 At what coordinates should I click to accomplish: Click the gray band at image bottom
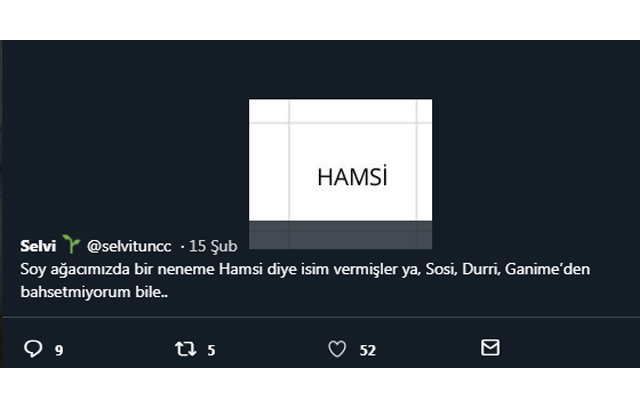click(x=340, y=234)
